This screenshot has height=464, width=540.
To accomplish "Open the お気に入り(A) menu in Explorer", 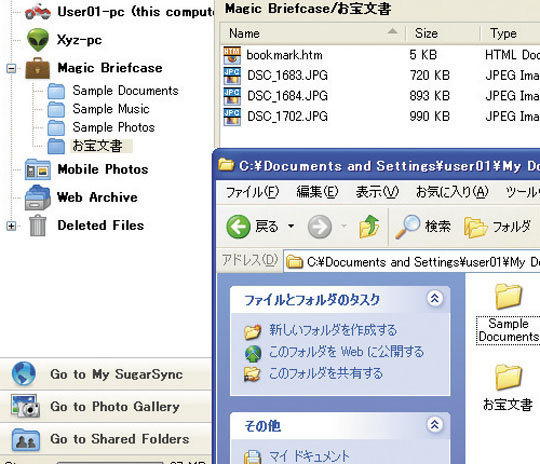I will [x=452, y=192].
